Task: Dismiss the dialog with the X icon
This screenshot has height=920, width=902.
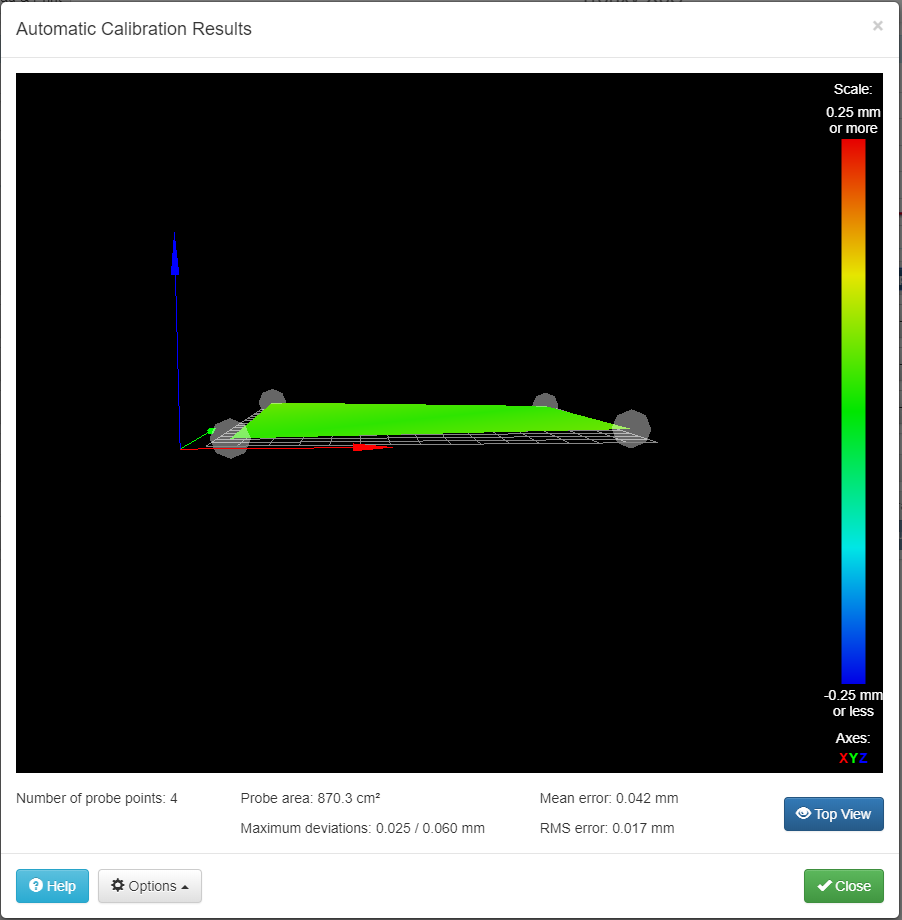Action: (x=877, y=26)
